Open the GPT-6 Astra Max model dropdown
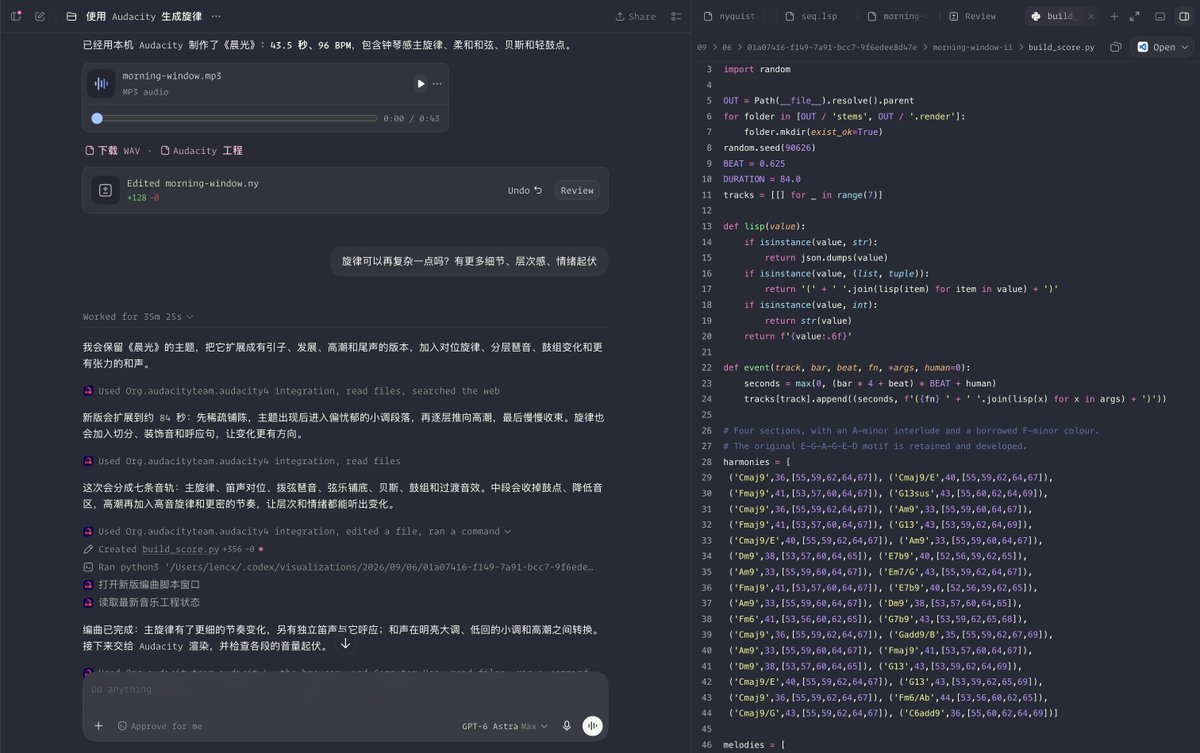 tap(505, 726)
